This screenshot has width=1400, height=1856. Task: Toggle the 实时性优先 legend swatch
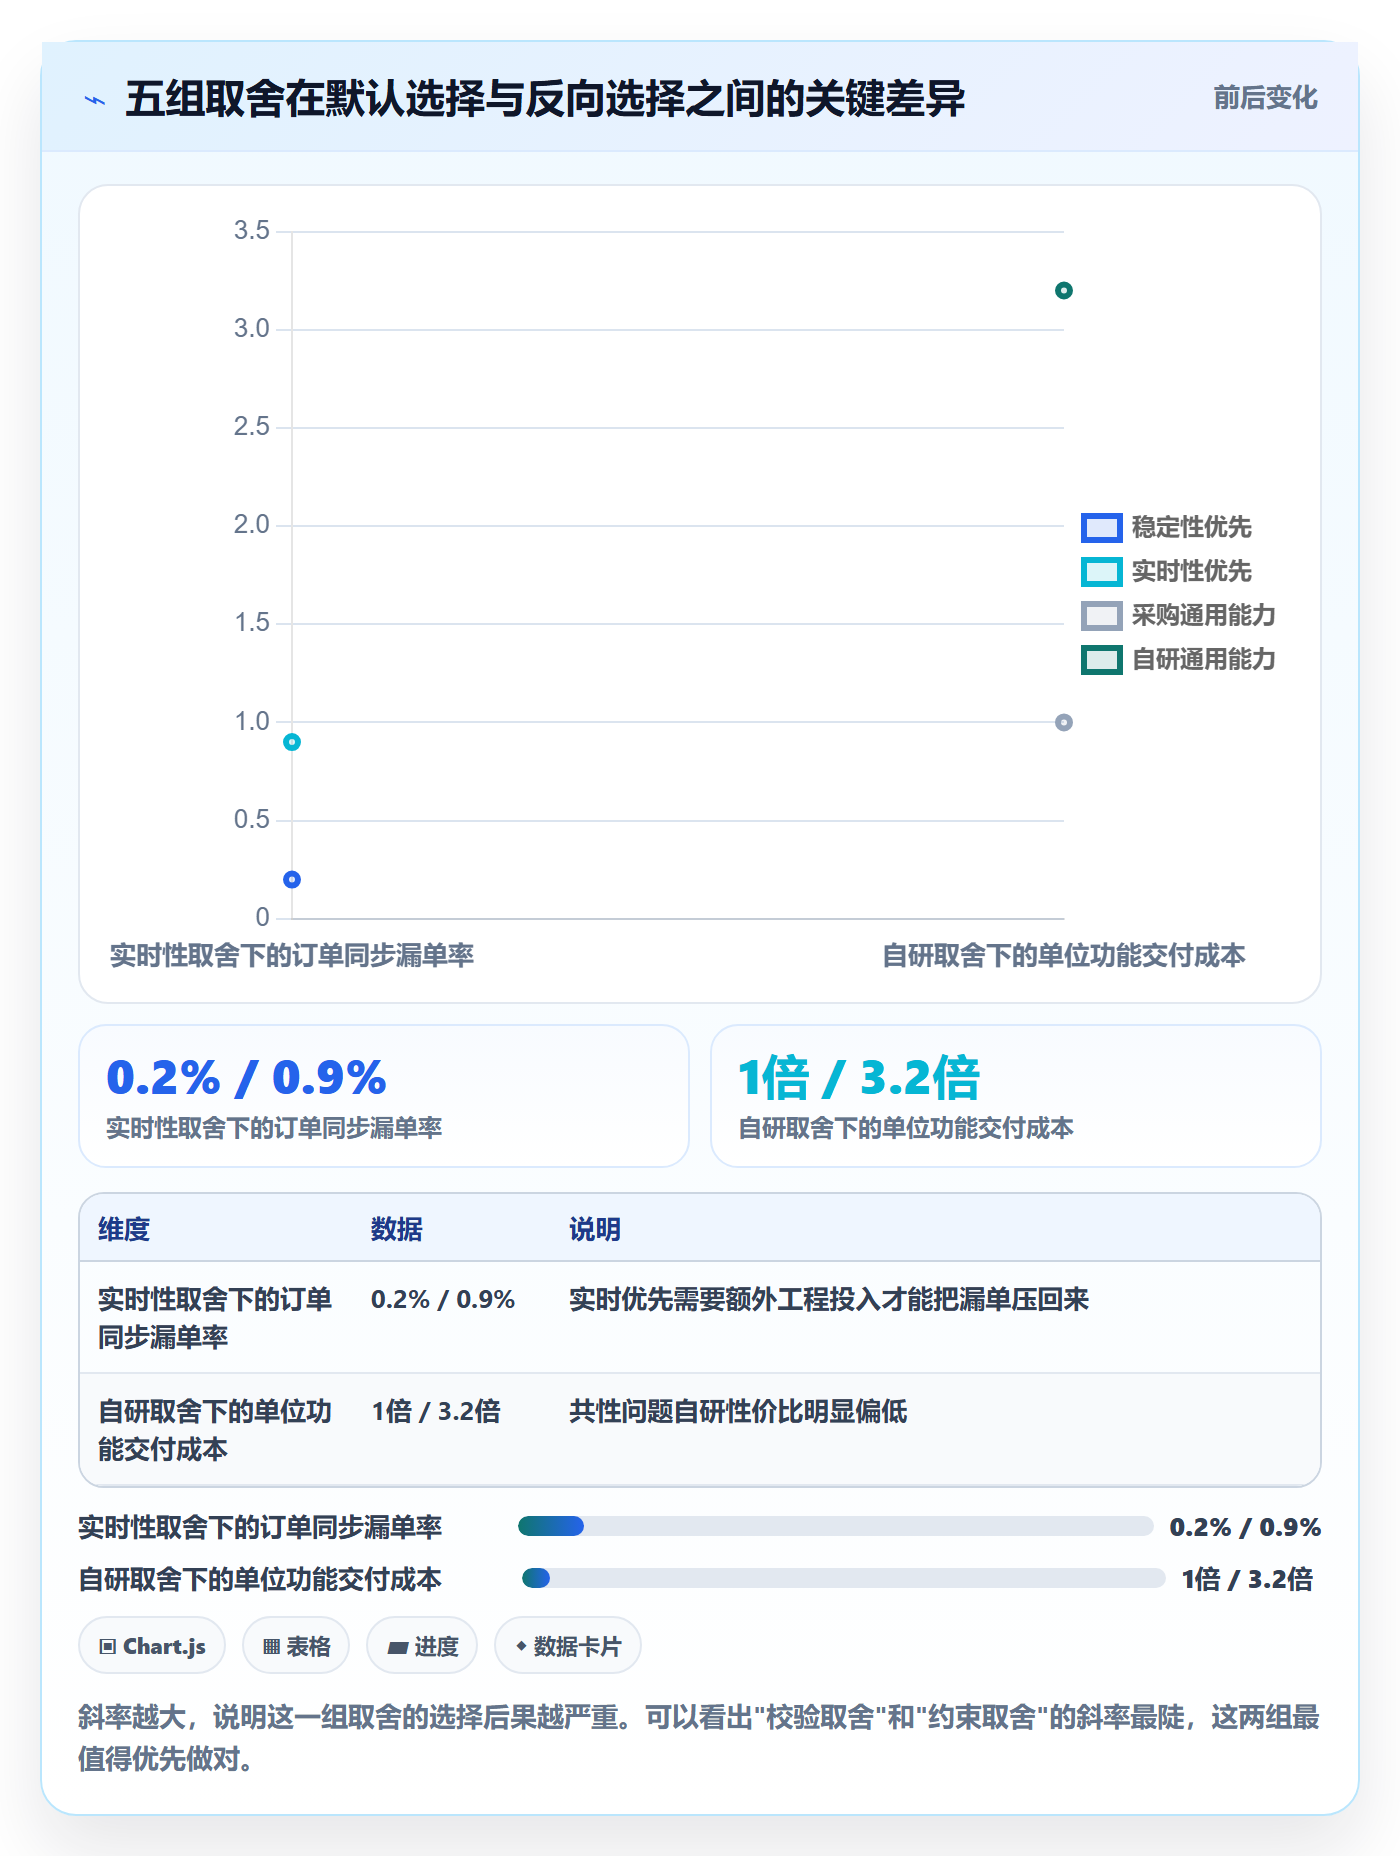click(x=1101, y=571)
